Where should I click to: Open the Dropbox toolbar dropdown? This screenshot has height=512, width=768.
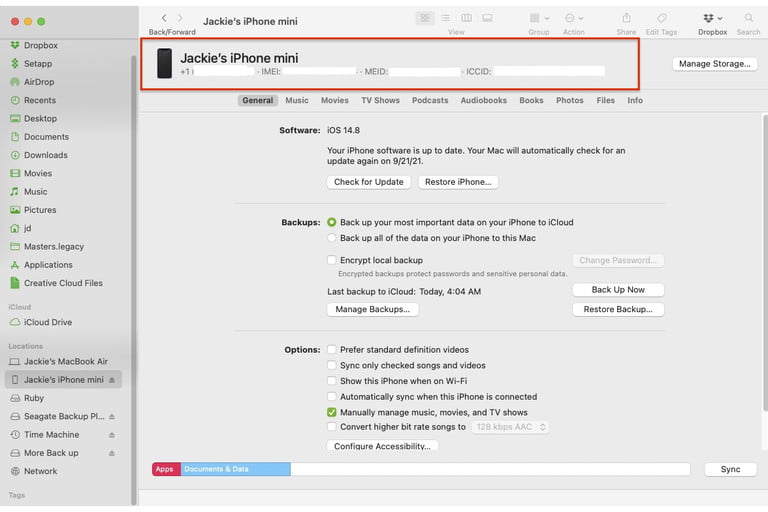click(x=713, y=18)
